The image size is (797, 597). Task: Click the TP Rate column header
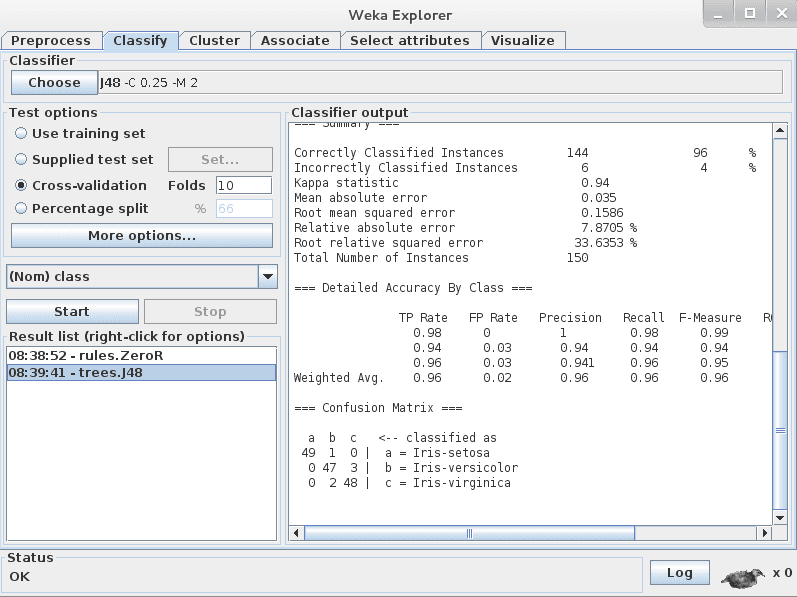point(423,318)
